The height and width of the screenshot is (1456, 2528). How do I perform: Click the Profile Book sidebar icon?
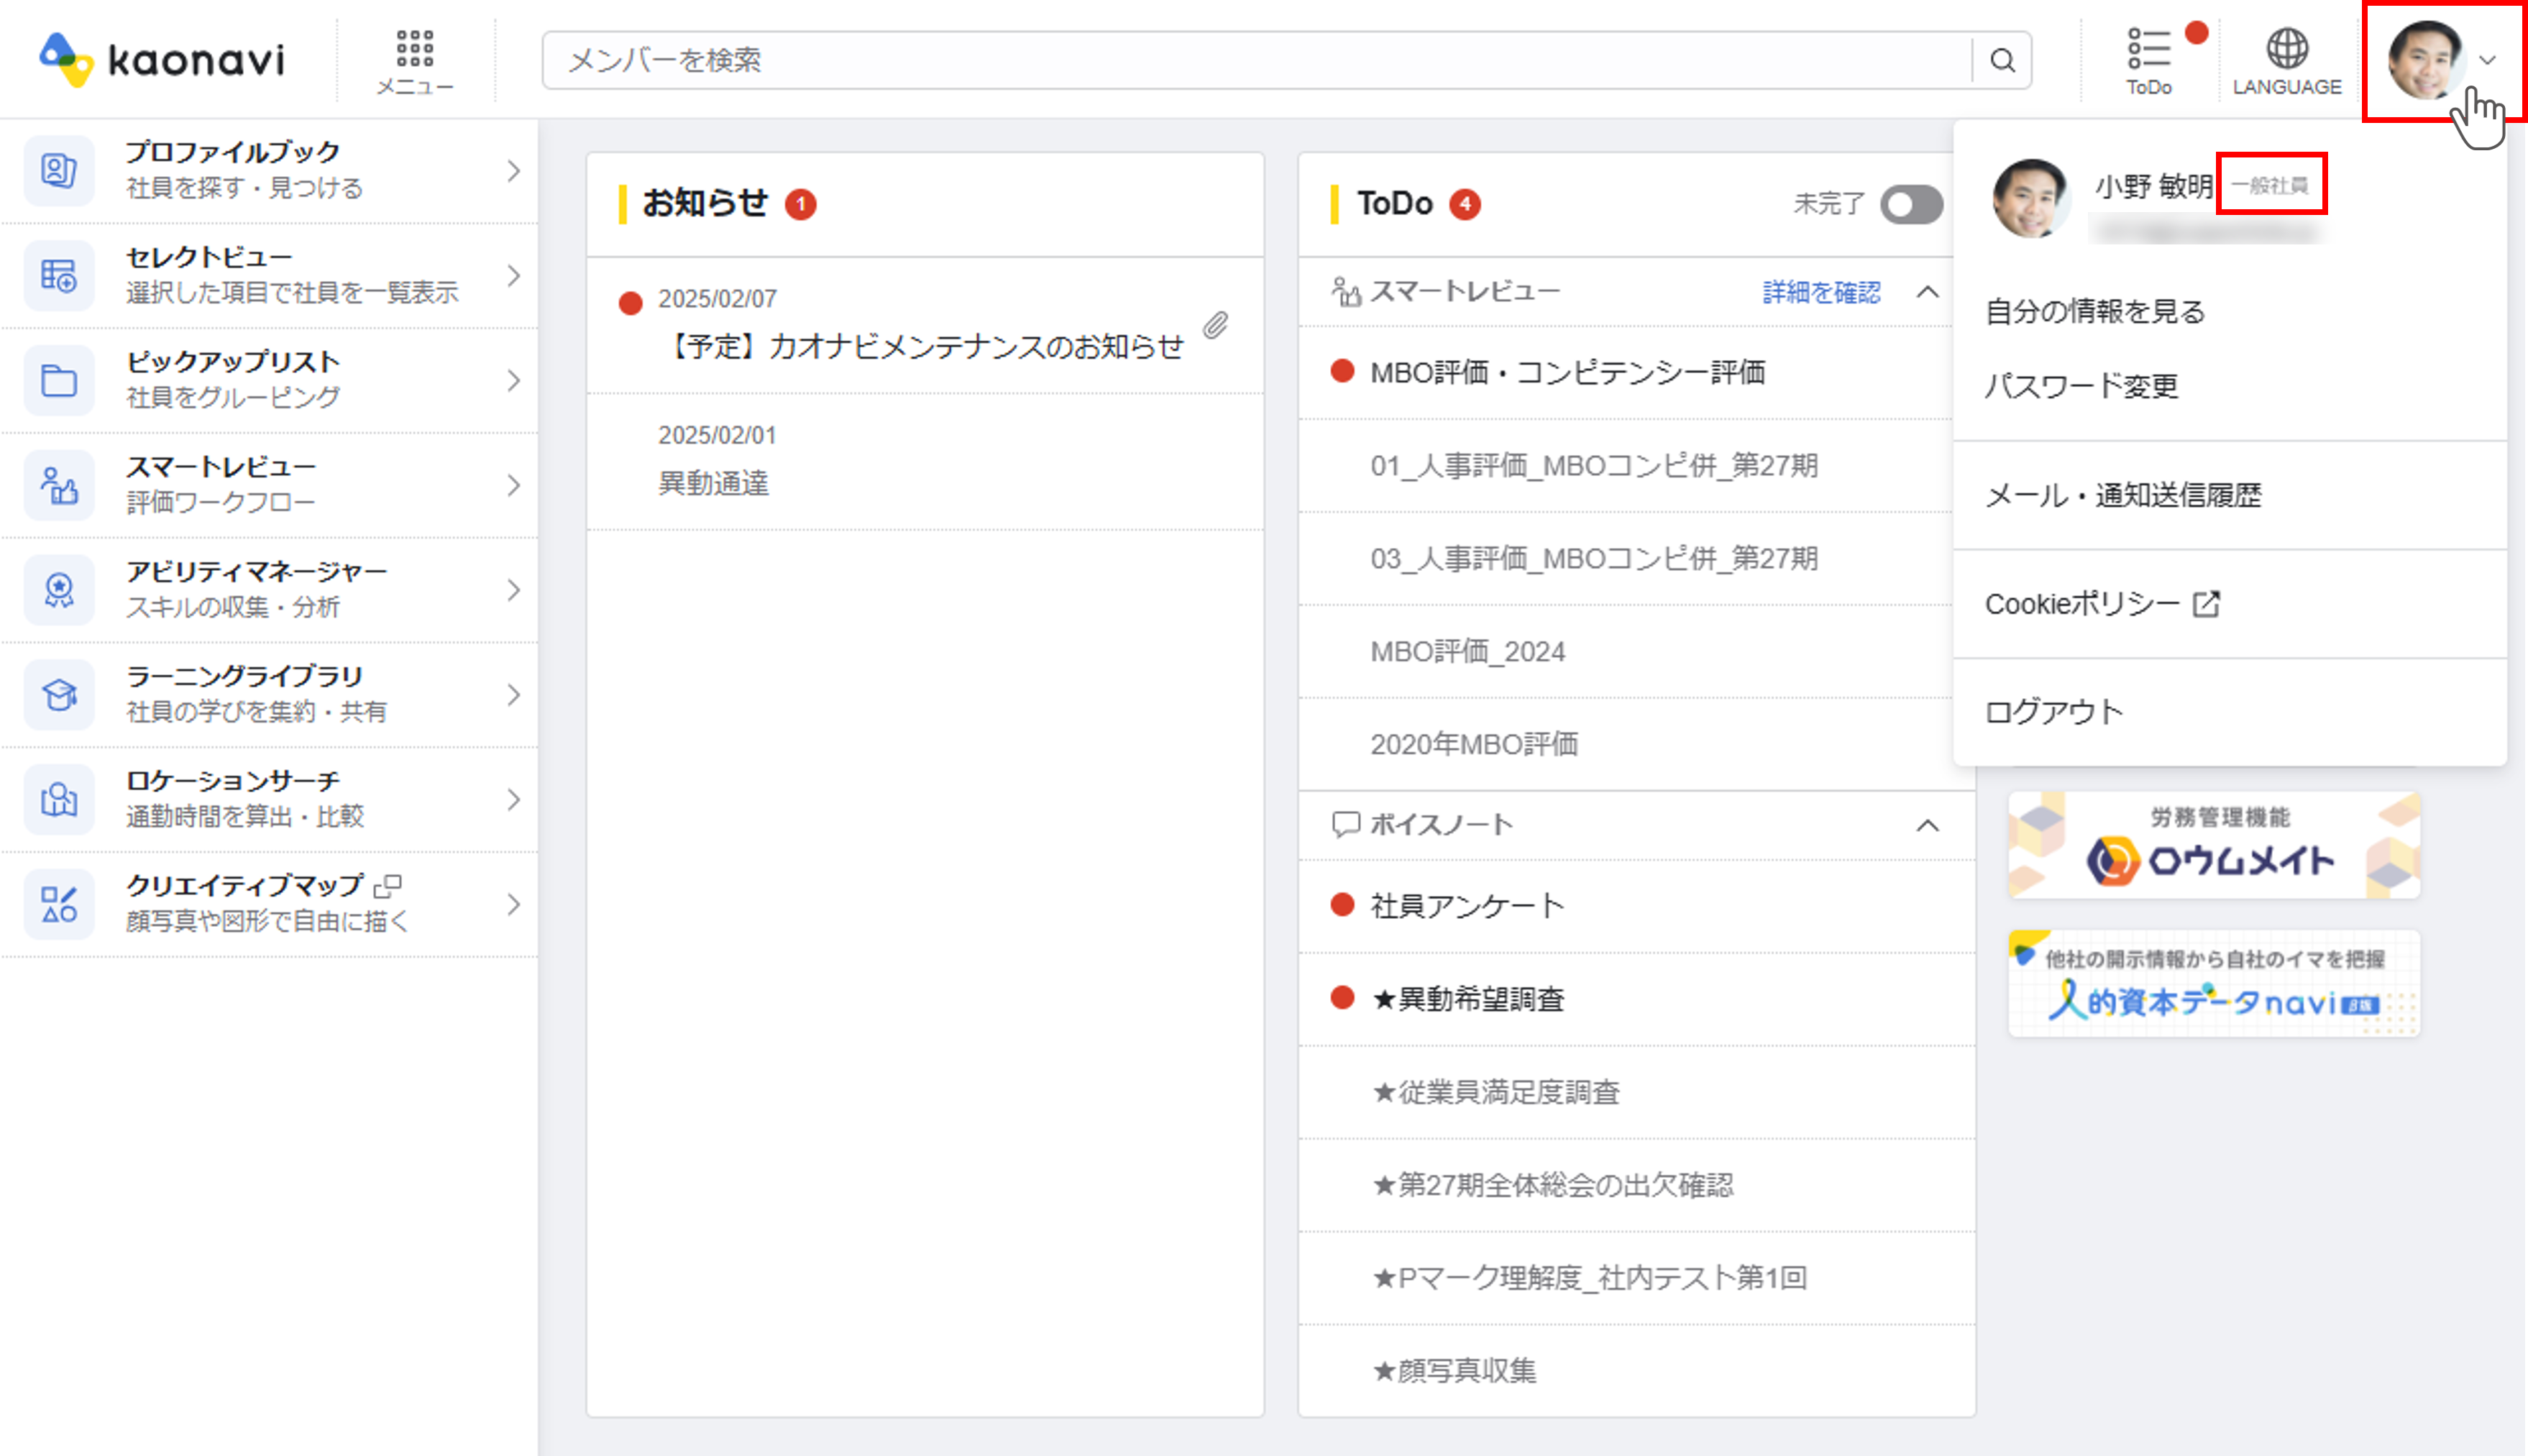(59, 171)
